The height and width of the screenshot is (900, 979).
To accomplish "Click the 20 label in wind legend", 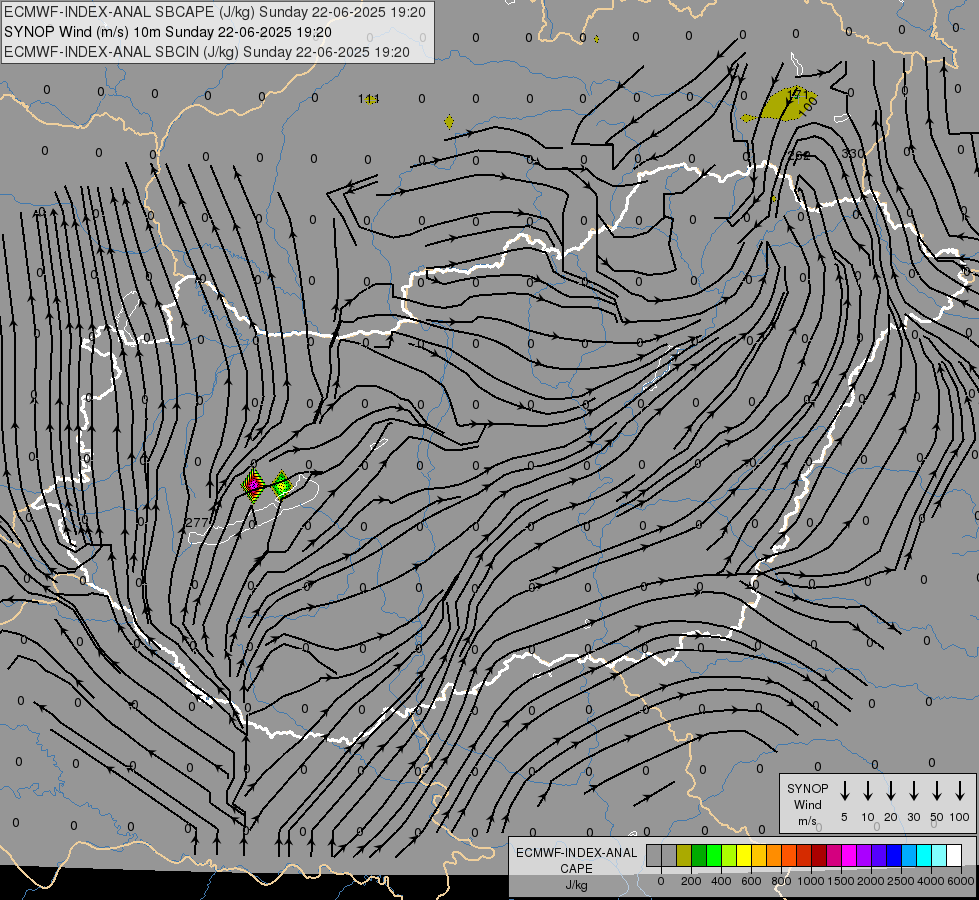I will pyautogui.click(x=890, y=817).
